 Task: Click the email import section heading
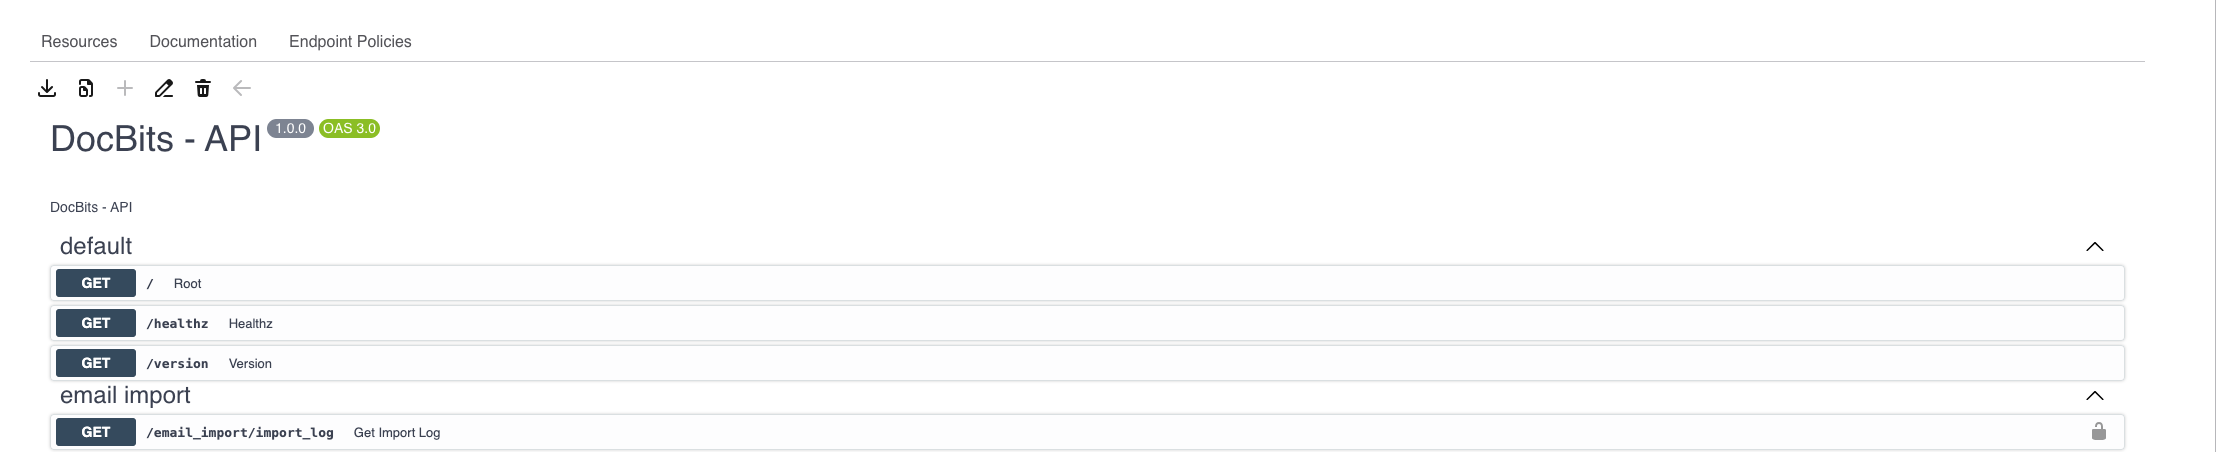tap(125, 395)
